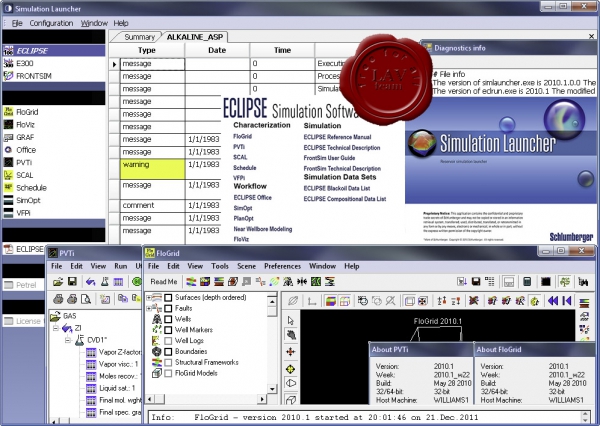600x426 pixels.
Task: Open the ECLIPSE Blackoil Data List link
Action: pos(337,188)
